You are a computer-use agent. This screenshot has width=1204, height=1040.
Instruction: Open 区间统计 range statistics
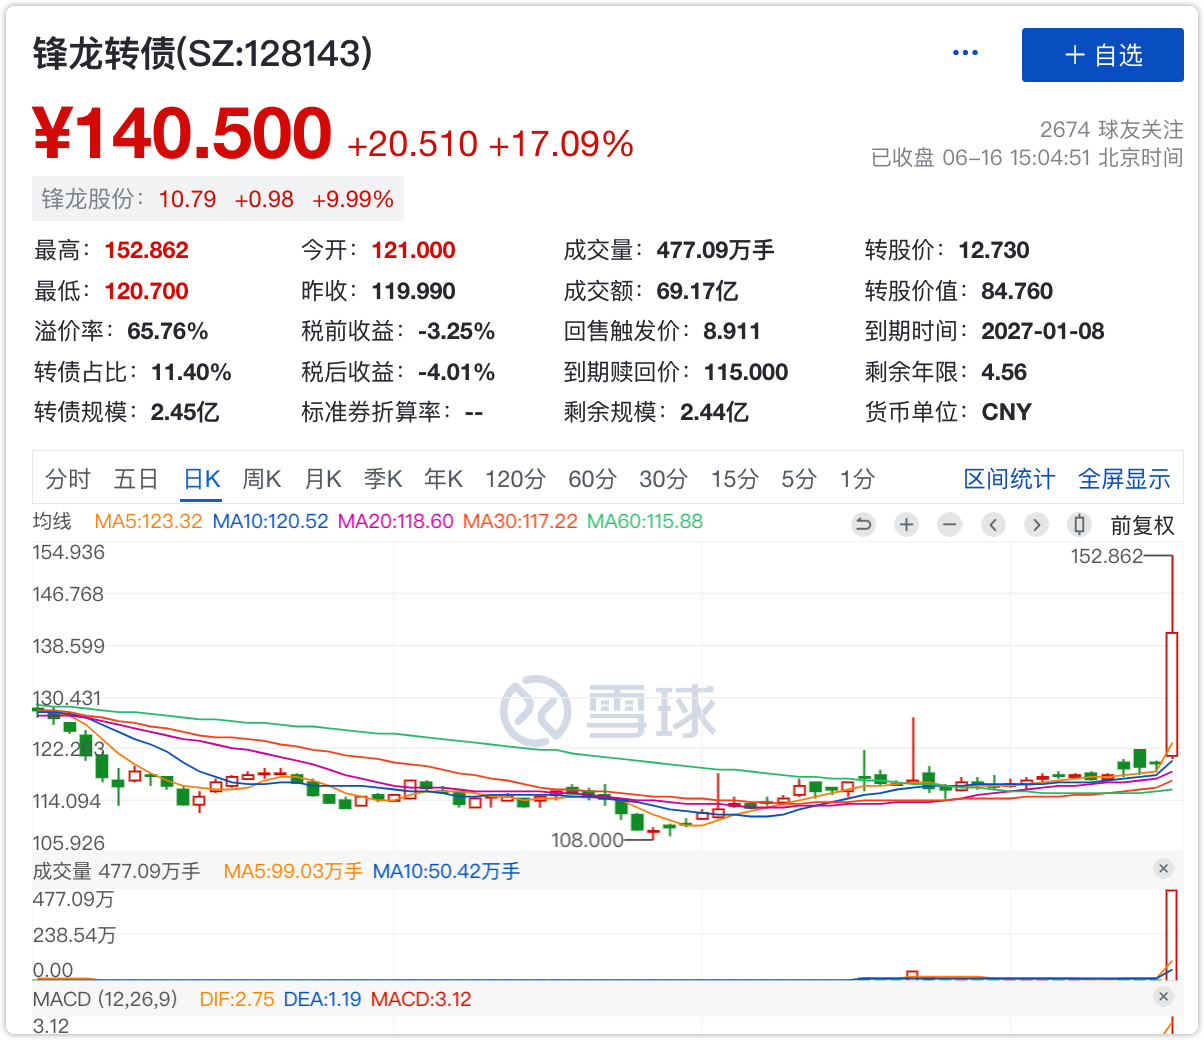pyautogui.click(x=1008, y=479)
